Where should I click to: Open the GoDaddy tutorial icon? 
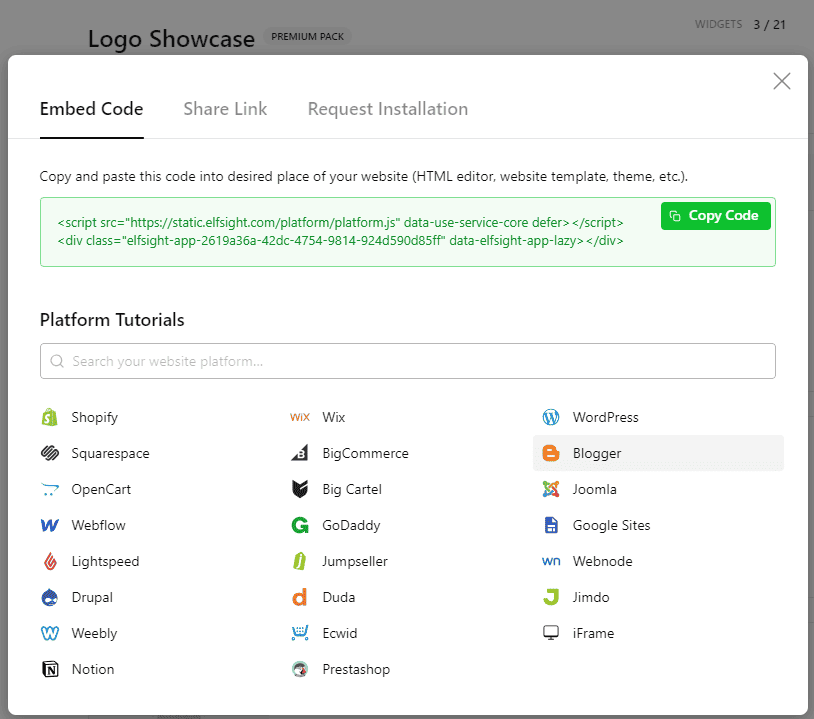tap(299, 525)
